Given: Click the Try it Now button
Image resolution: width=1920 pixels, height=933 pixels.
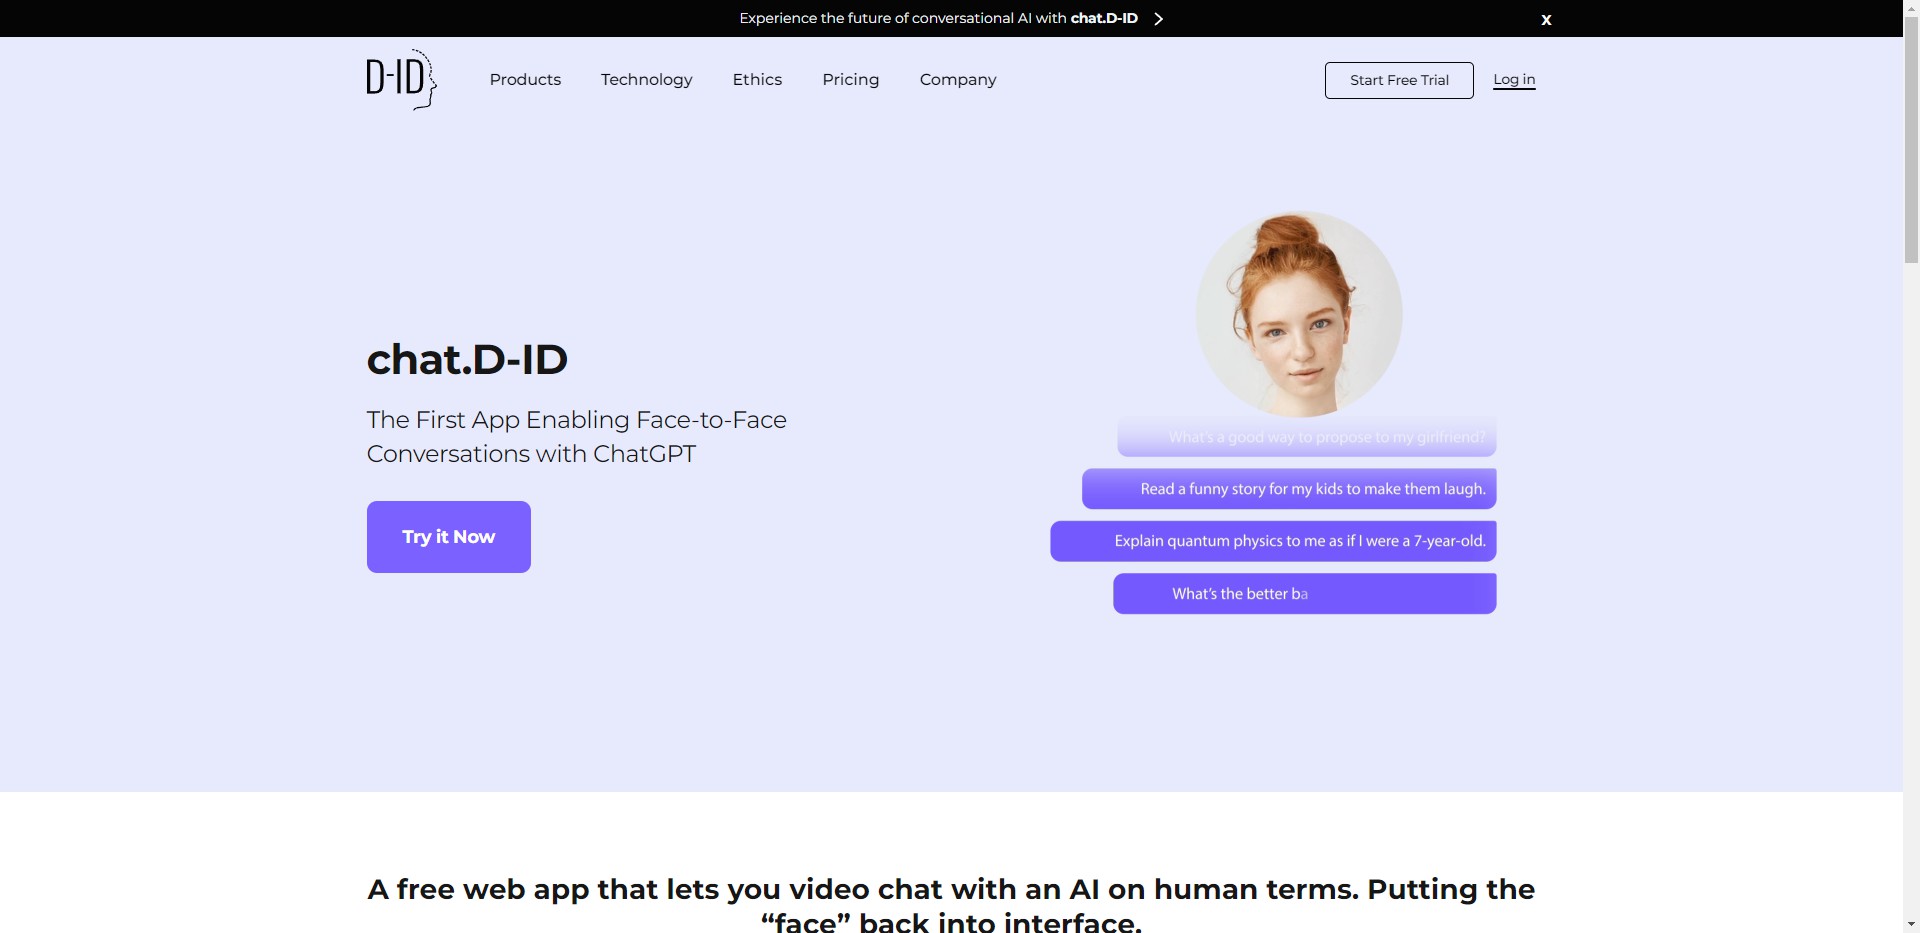Looking at the screenshot, I should [448, 537].
